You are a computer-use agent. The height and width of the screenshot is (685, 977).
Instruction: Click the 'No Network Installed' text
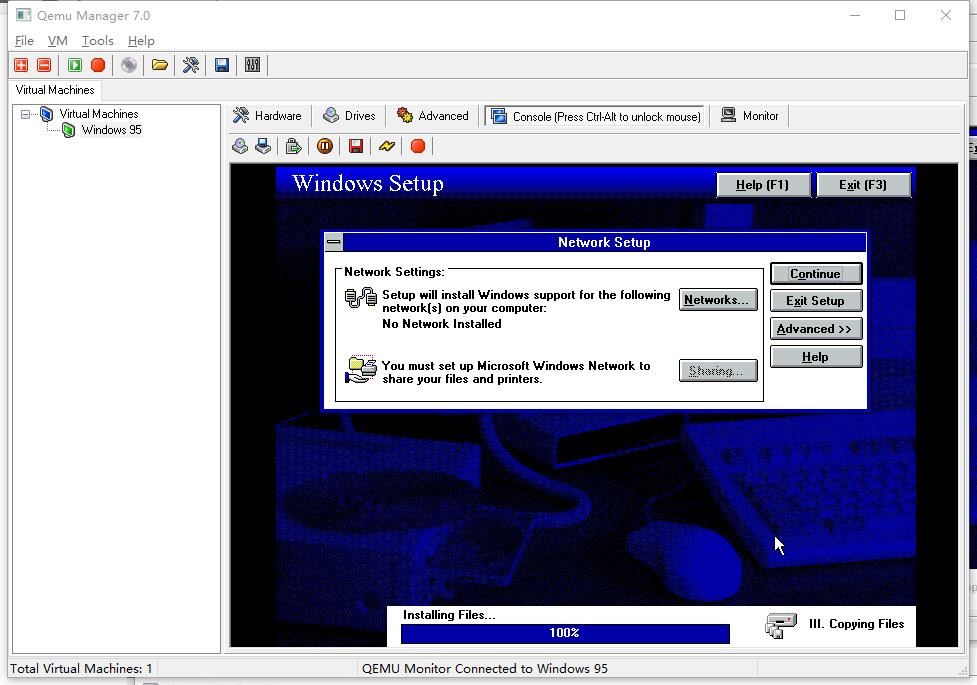click(442, 324)
